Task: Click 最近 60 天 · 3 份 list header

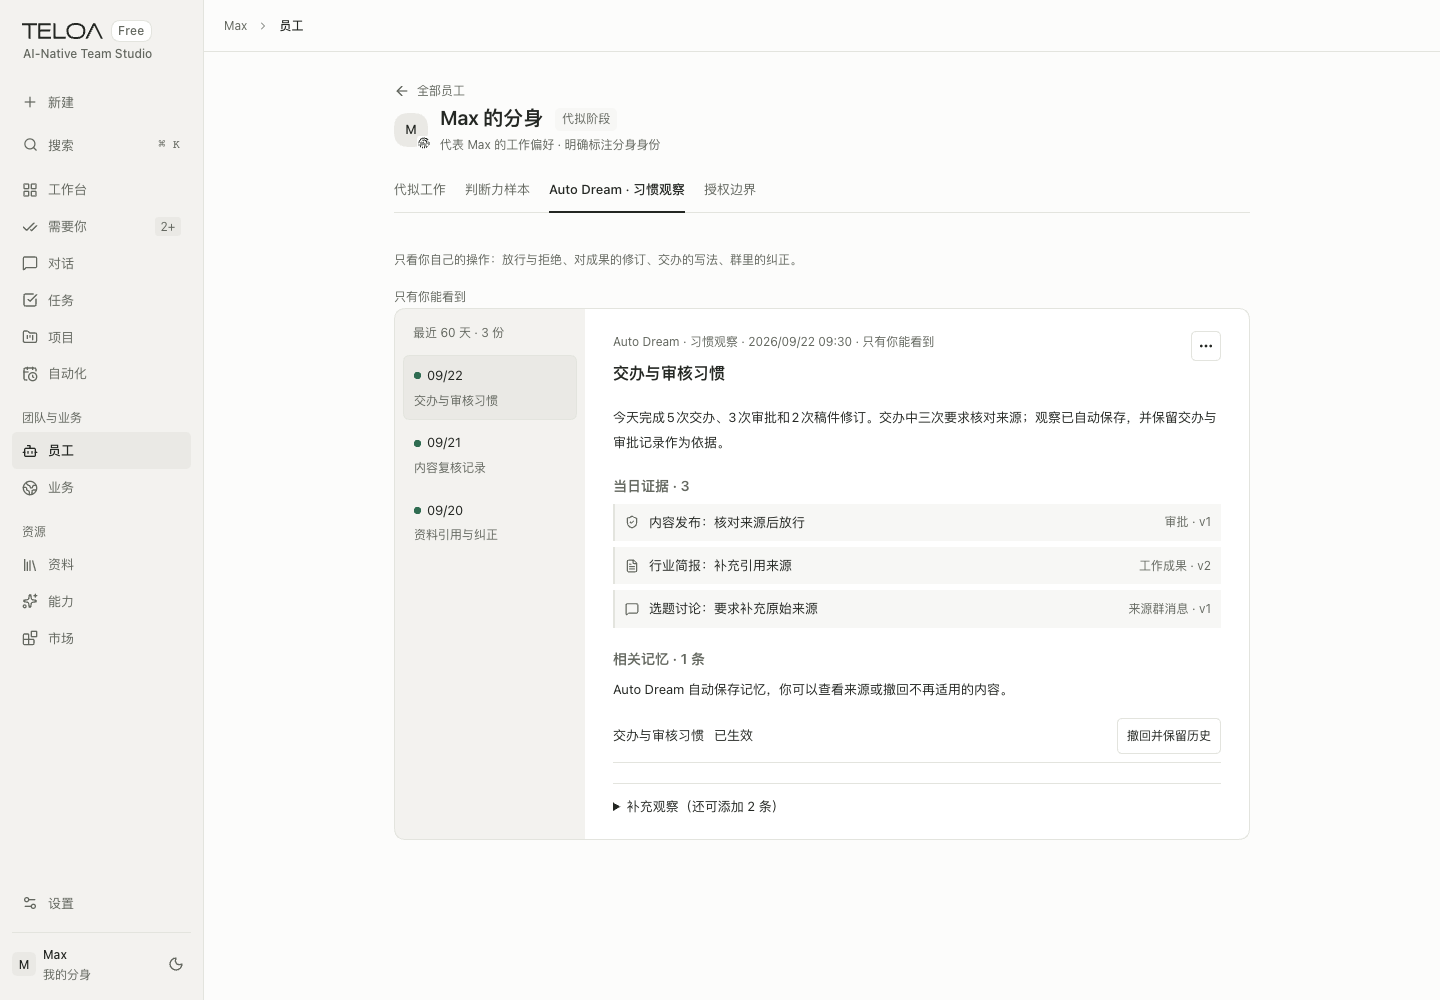Action: click(459, 333)
